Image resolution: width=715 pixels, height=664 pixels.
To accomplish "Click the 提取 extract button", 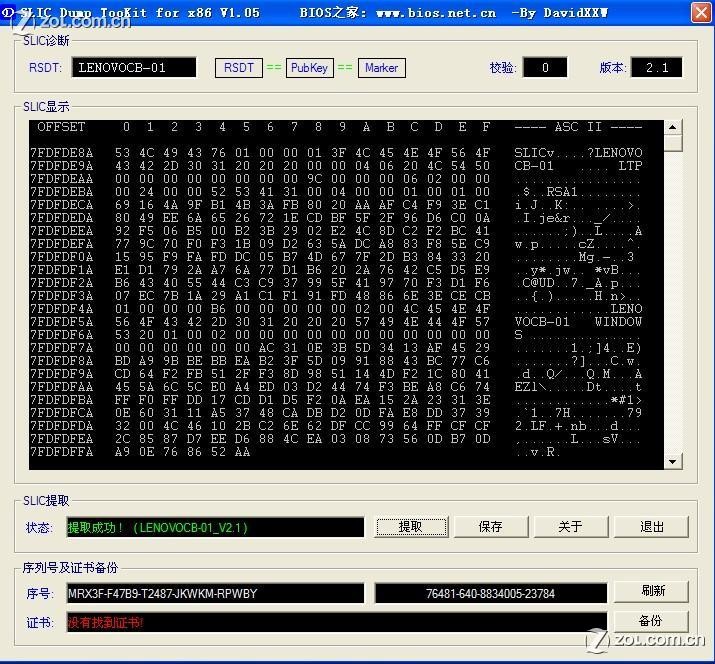I will (x=411, y=527).
